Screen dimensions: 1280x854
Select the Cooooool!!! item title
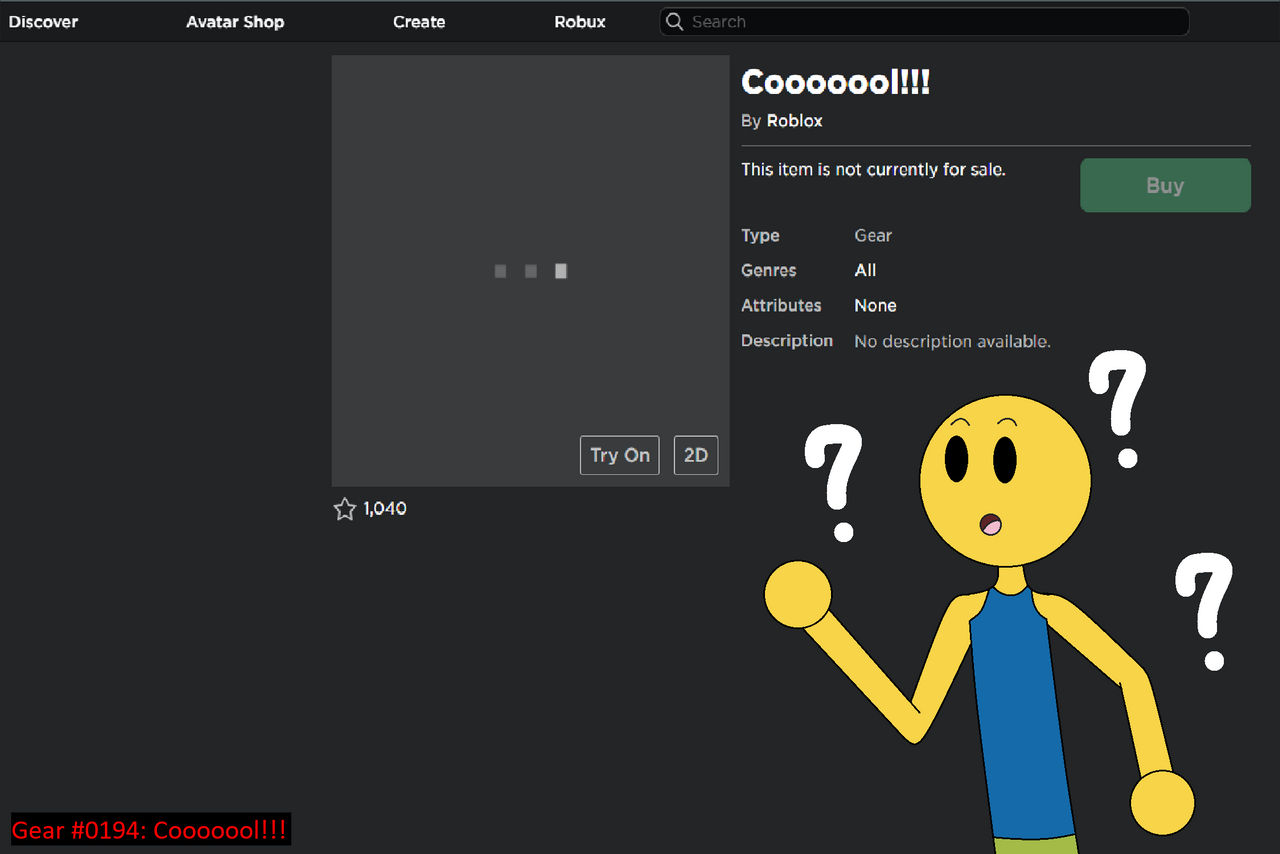836,83
